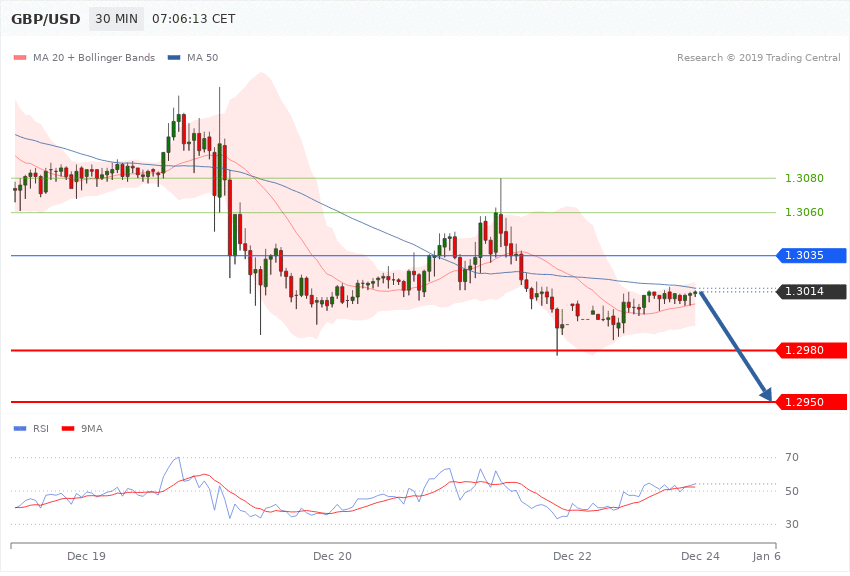Click the RSI 30 level label
Viewport: 850px width, 576px height.
tap(792, 524)
